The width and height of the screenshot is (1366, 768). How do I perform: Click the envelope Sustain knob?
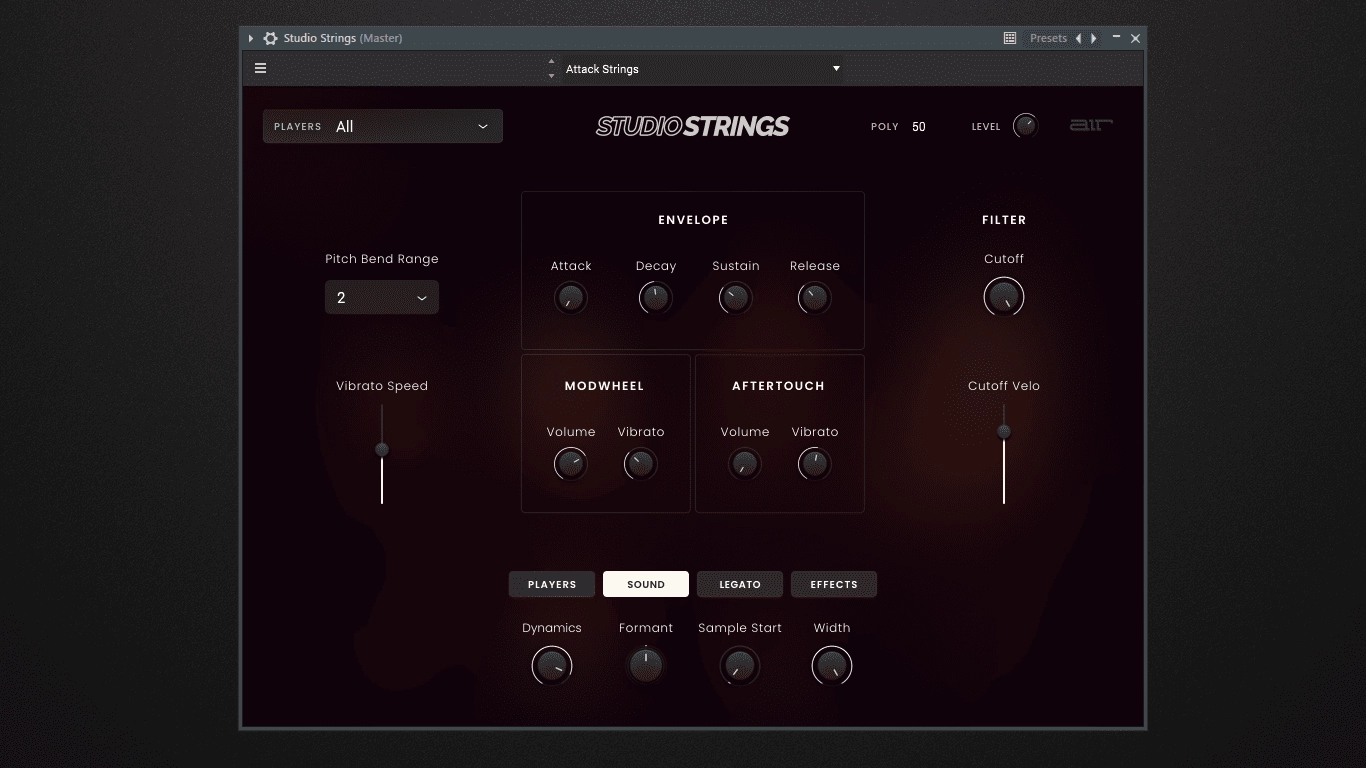[735, 298]
